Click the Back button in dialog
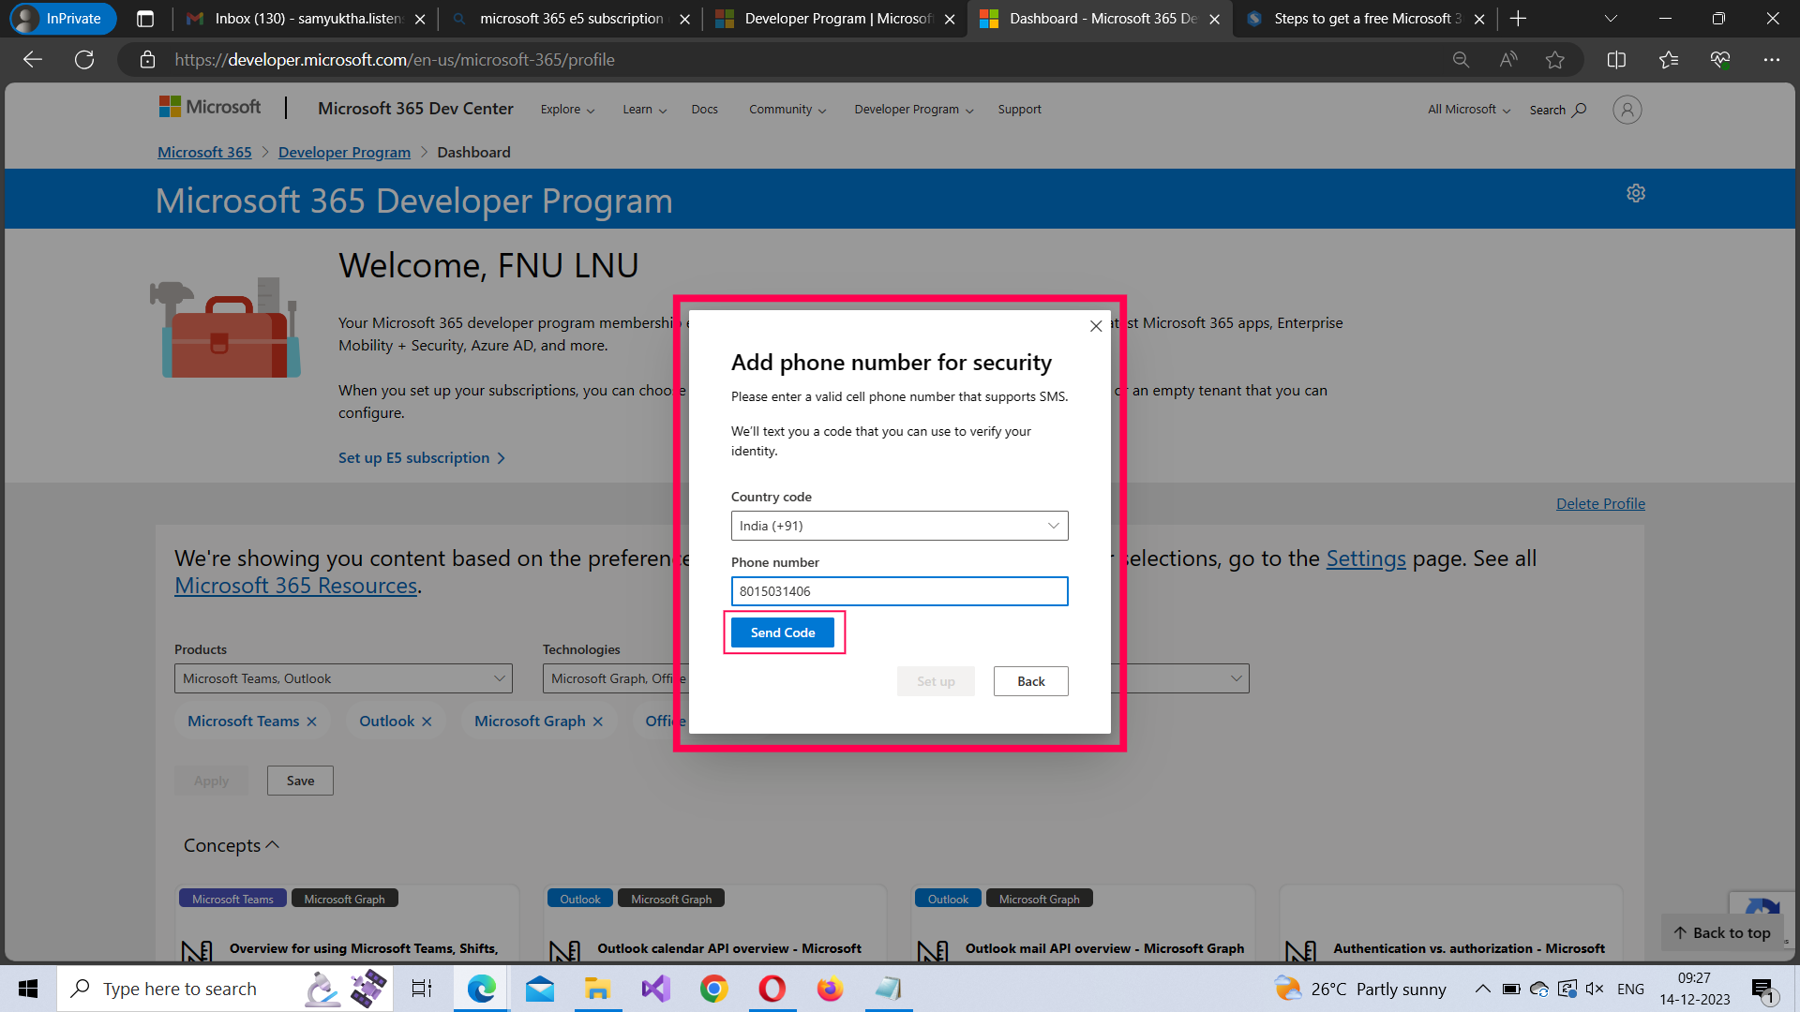This screenshot has width=1800, height=1012. coord(1030,681)
